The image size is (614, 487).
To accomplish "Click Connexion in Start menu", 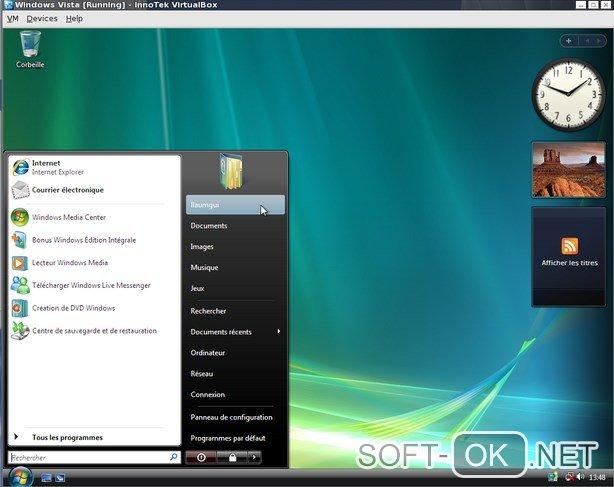I will (x=208, y=395).
